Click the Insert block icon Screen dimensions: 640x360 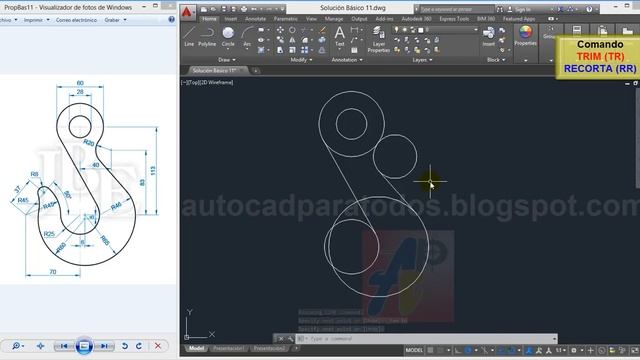[488, 36]
